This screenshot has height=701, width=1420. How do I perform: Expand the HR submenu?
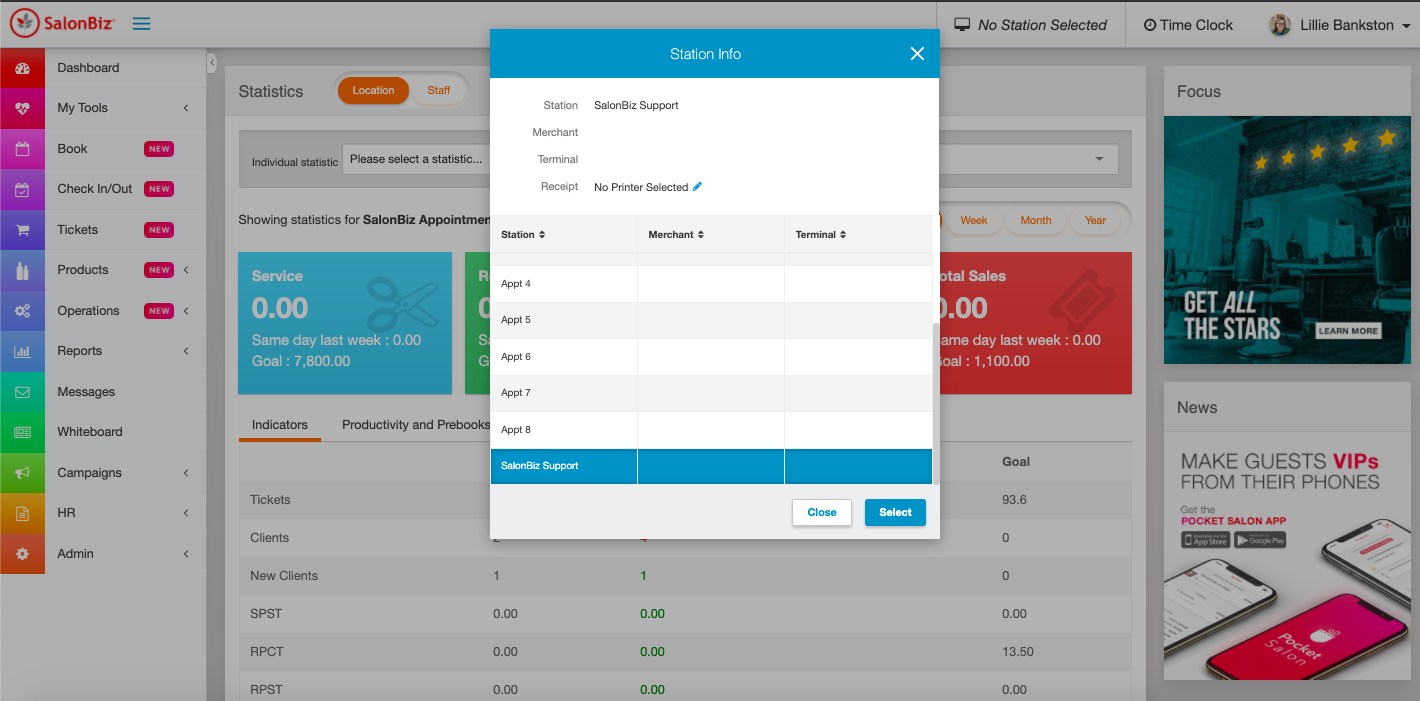click(x=186, y=513)
